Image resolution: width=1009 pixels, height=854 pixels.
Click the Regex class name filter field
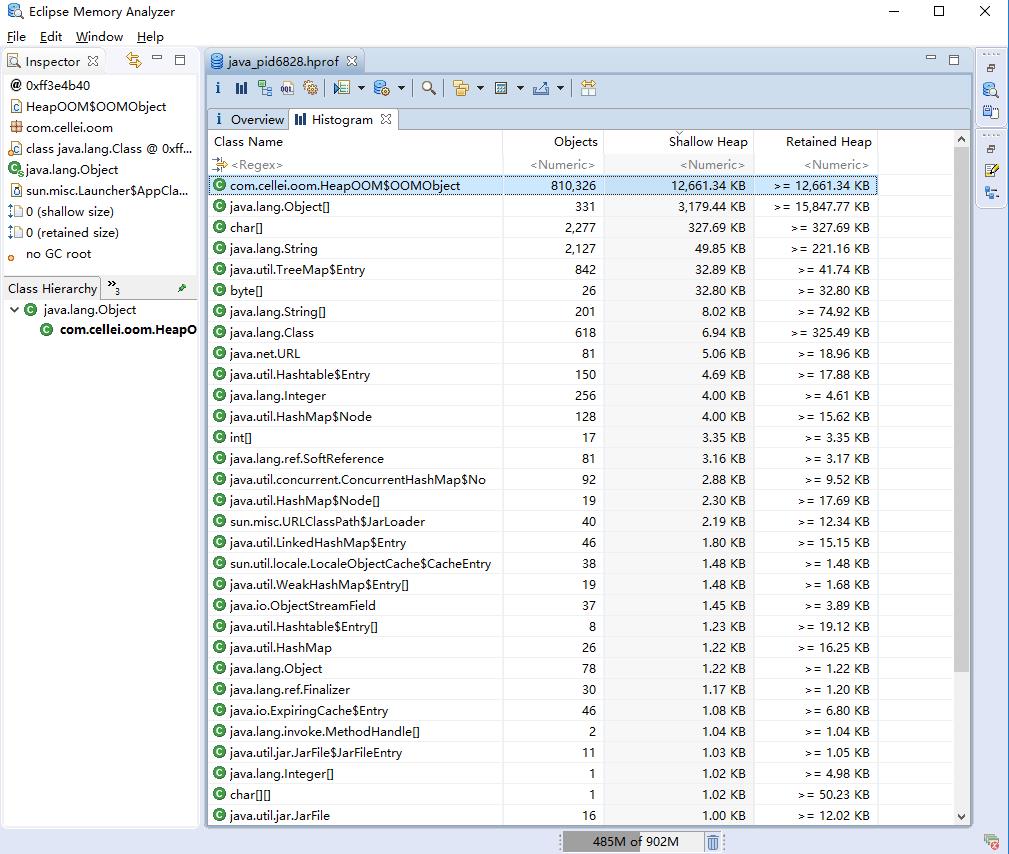click(357, 165)
